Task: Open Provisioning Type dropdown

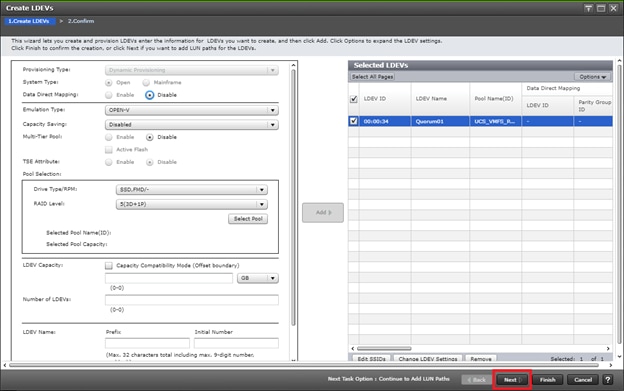Action: click(192, 70)
